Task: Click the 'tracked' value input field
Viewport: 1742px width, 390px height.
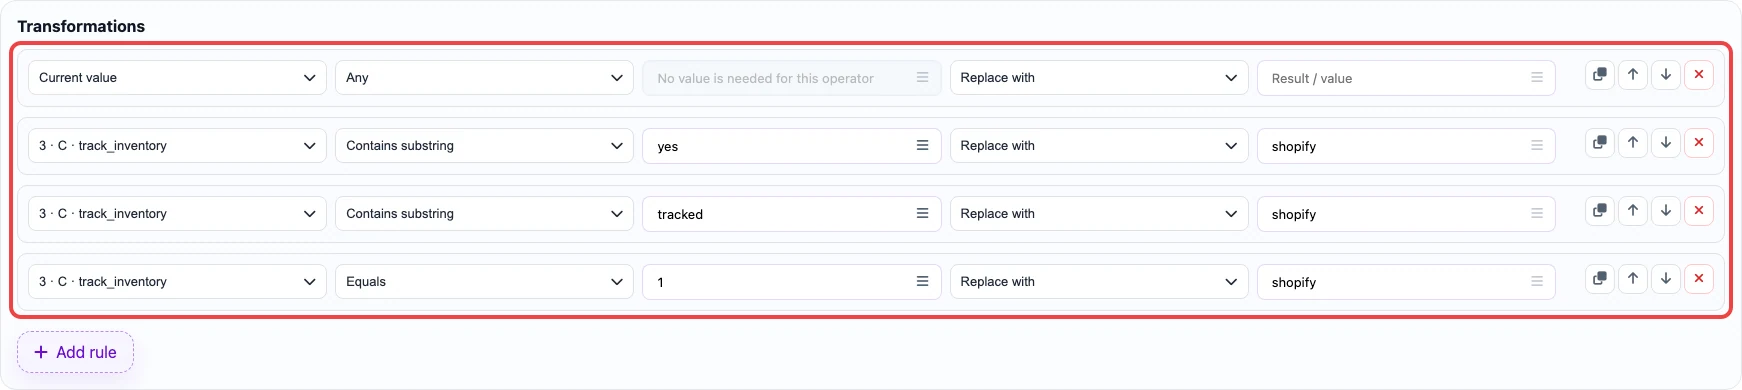Action: (x=791, y=214)
